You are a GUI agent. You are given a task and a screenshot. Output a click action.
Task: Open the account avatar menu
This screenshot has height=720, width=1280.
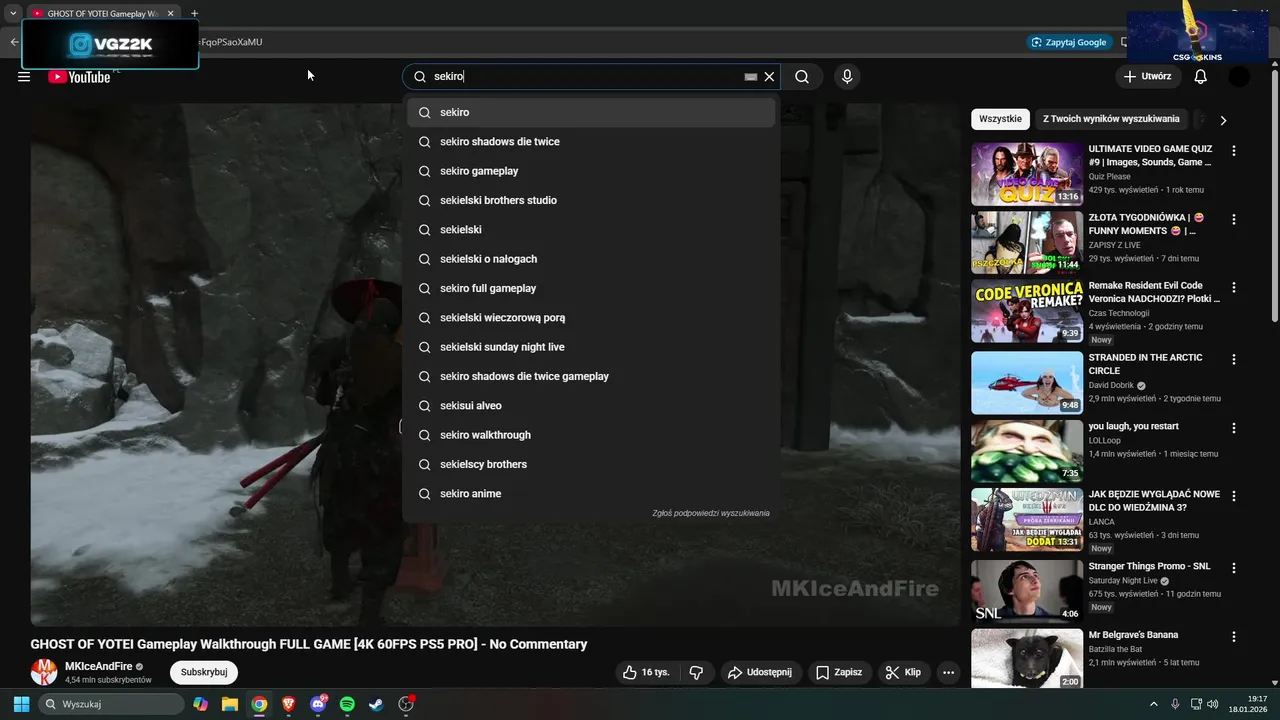tap(1239, 77)
